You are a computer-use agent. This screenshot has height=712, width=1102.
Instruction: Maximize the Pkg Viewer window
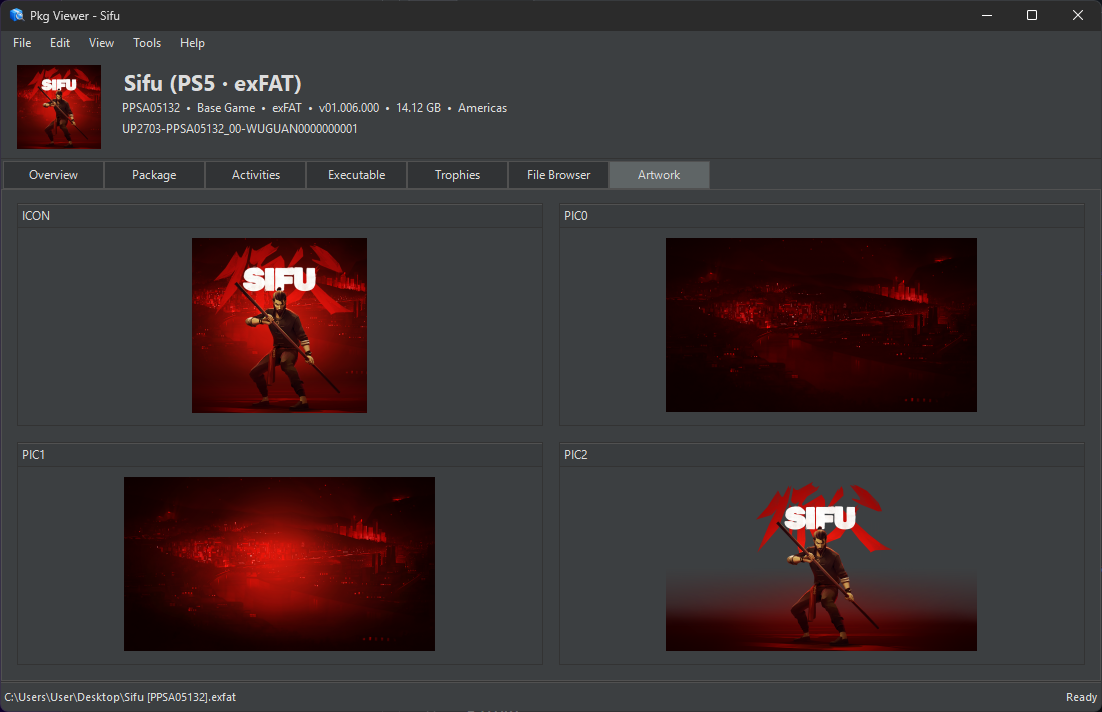pos(1032,15)
